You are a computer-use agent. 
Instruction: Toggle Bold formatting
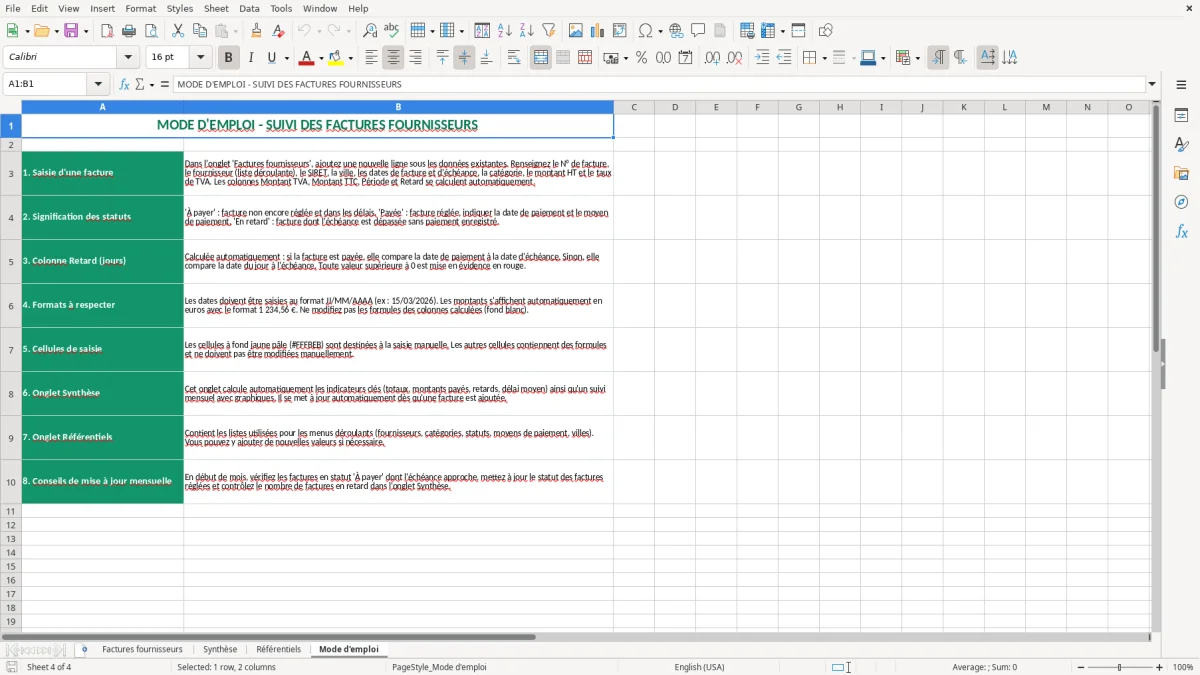pyautogui.click(x=228, y=58)
